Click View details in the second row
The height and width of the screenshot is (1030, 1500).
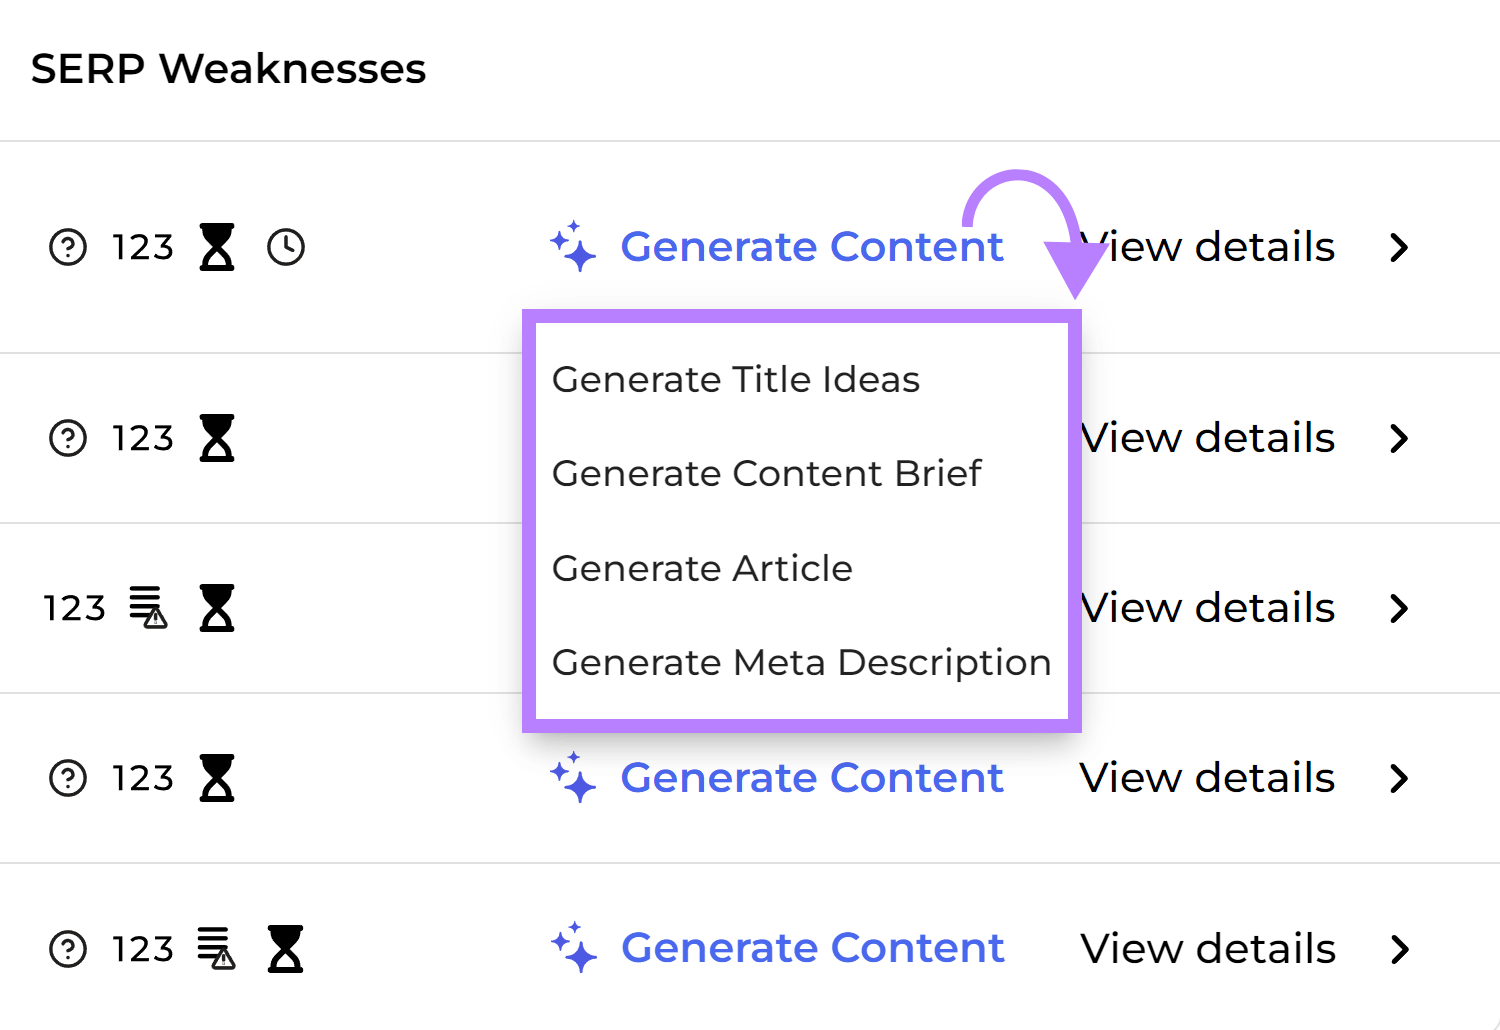[x=1208, y=438]
